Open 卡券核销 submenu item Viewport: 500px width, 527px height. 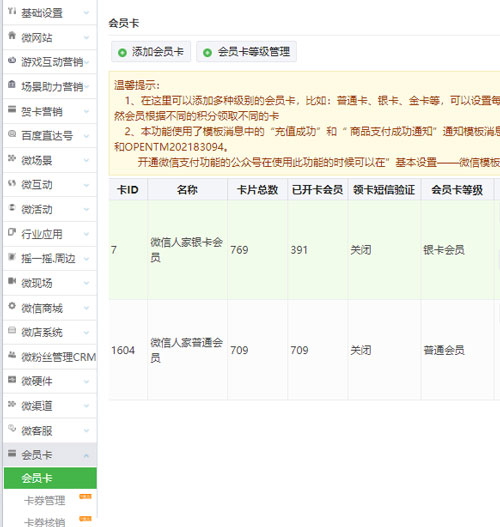(x=44, y=522)
